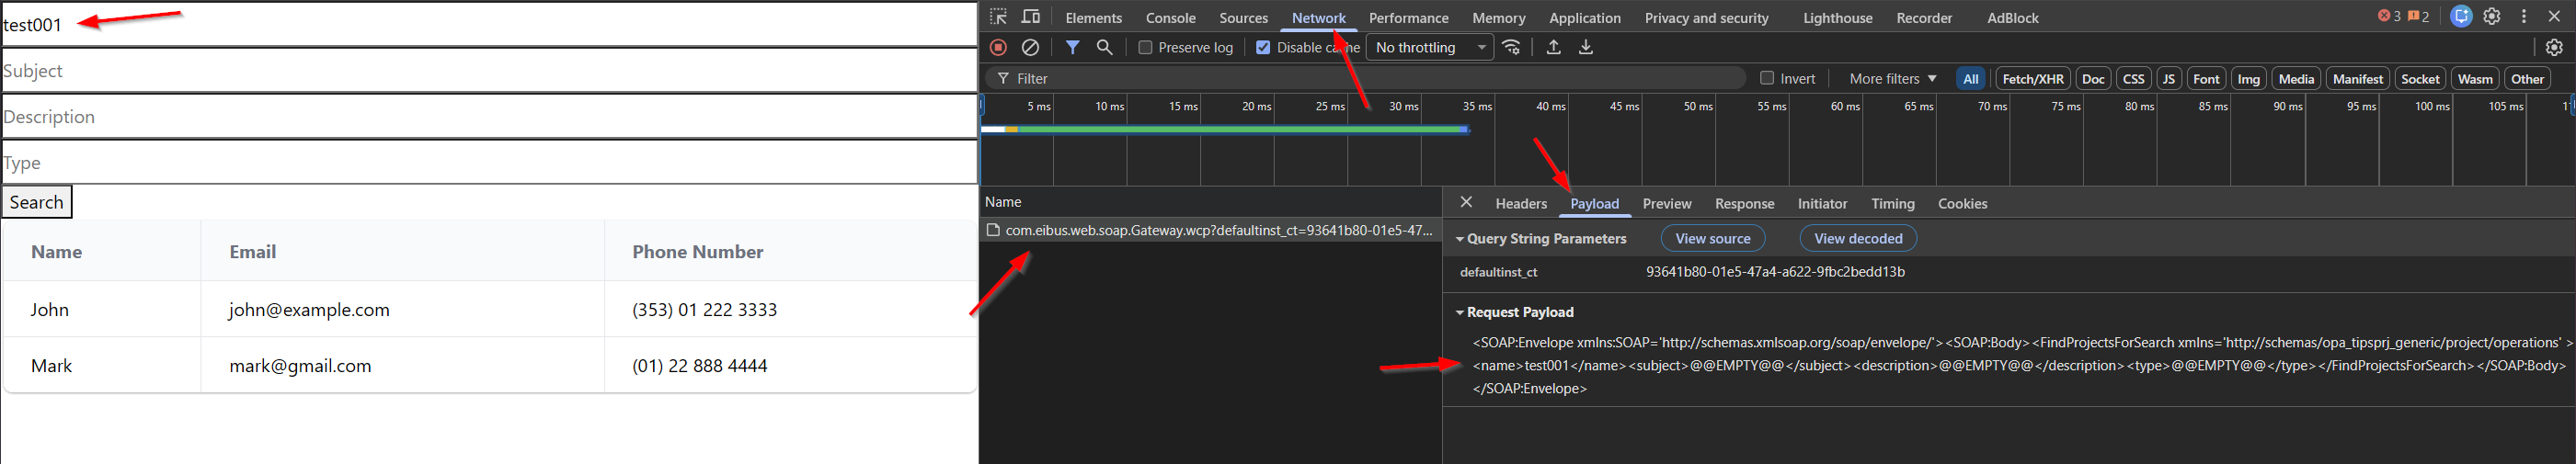Open the No throttling dropdown
This screenshot has width=2576, height=464.
tap(1429, 47)
